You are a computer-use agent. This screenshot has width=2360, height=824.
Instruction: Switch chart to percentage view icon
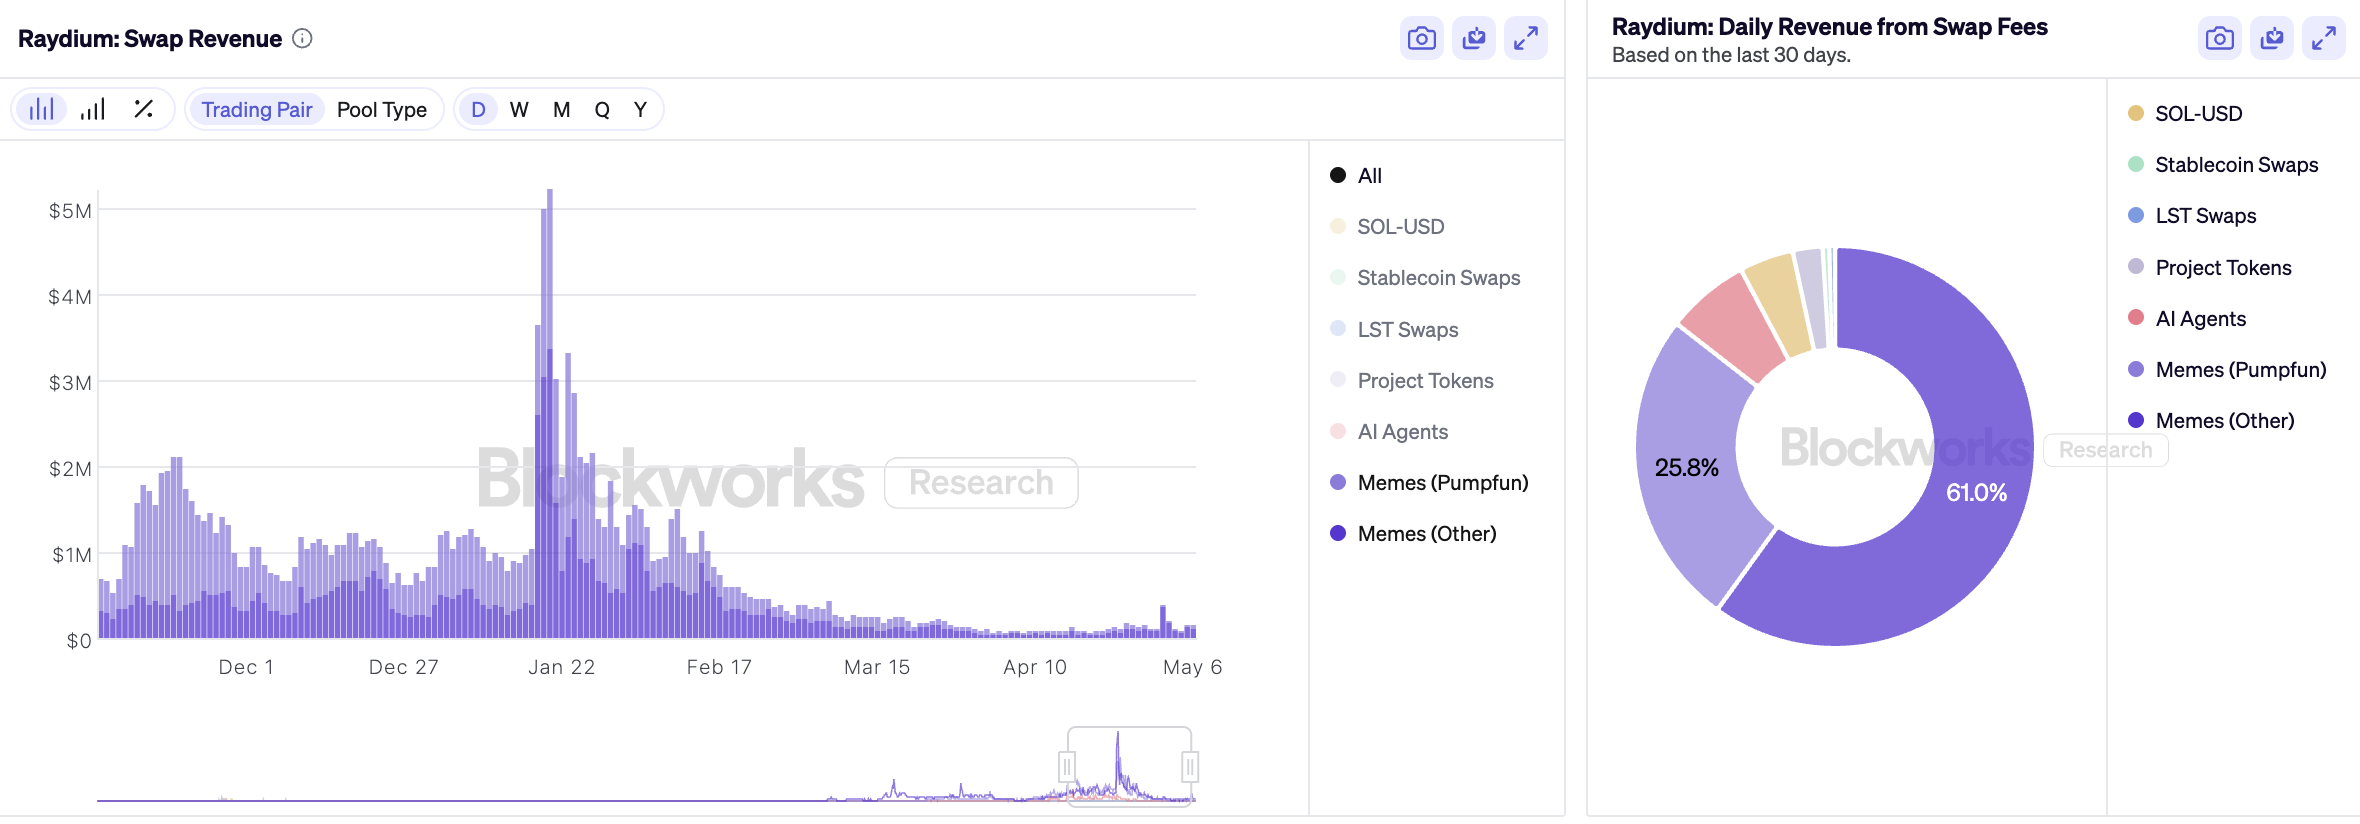pos(144,109)
